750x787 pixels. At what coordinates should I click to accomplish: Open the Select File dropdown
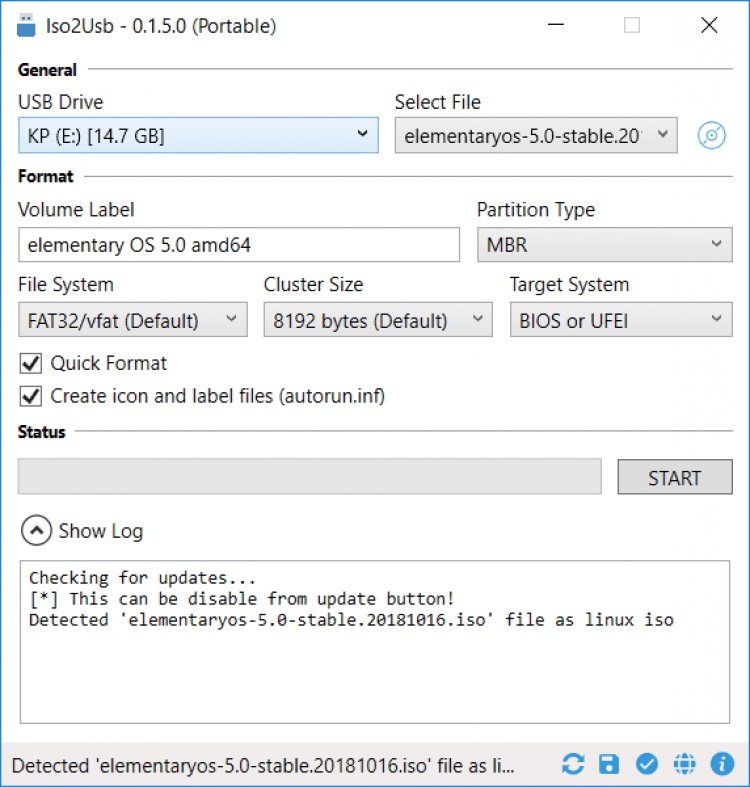(536, 136)
